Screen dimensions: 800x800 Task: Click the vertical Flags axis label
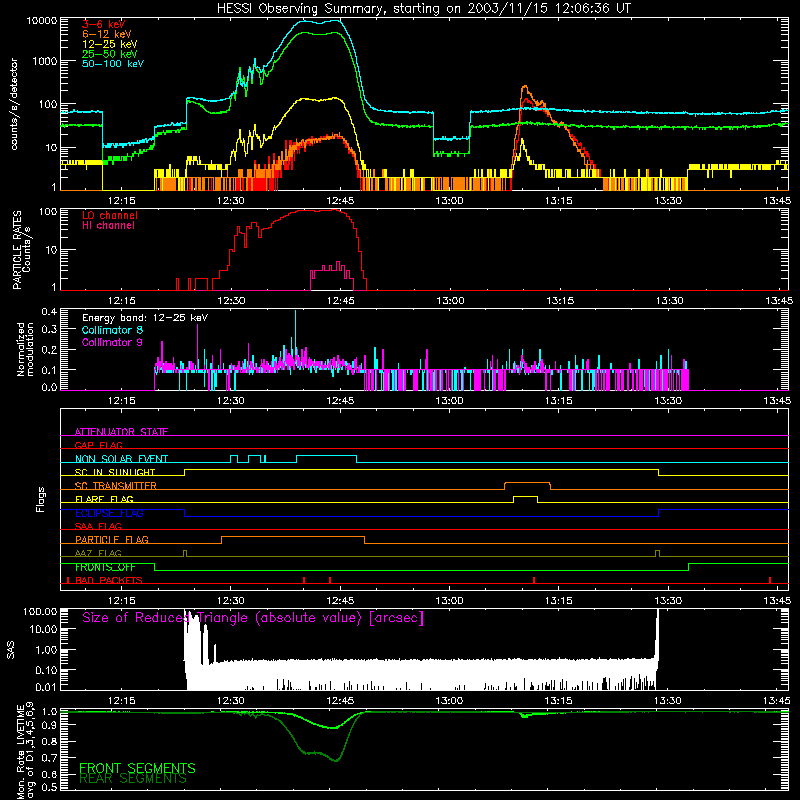pos(41,499)
